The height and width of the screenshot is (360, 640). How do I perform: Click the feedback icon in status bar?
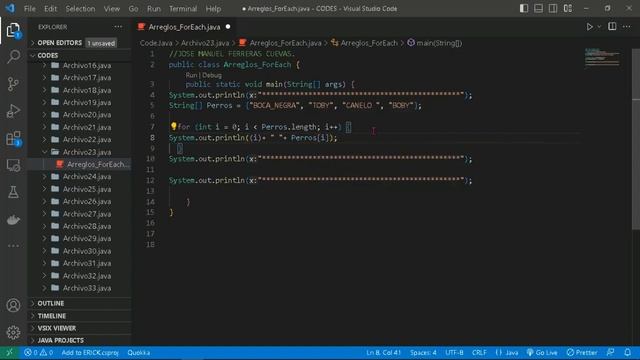[611, 352]
